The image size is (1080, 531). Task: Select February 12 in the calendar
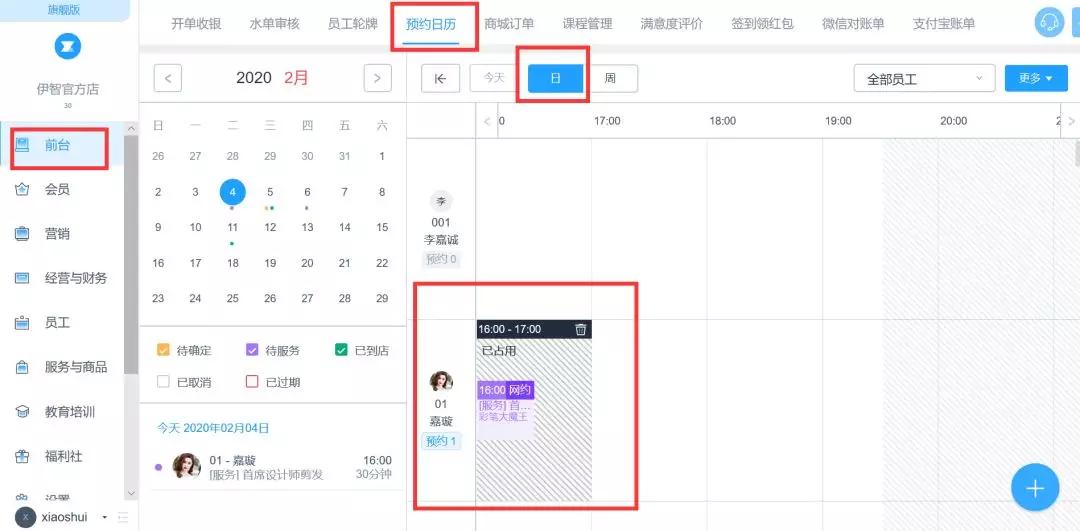point(270,227)
